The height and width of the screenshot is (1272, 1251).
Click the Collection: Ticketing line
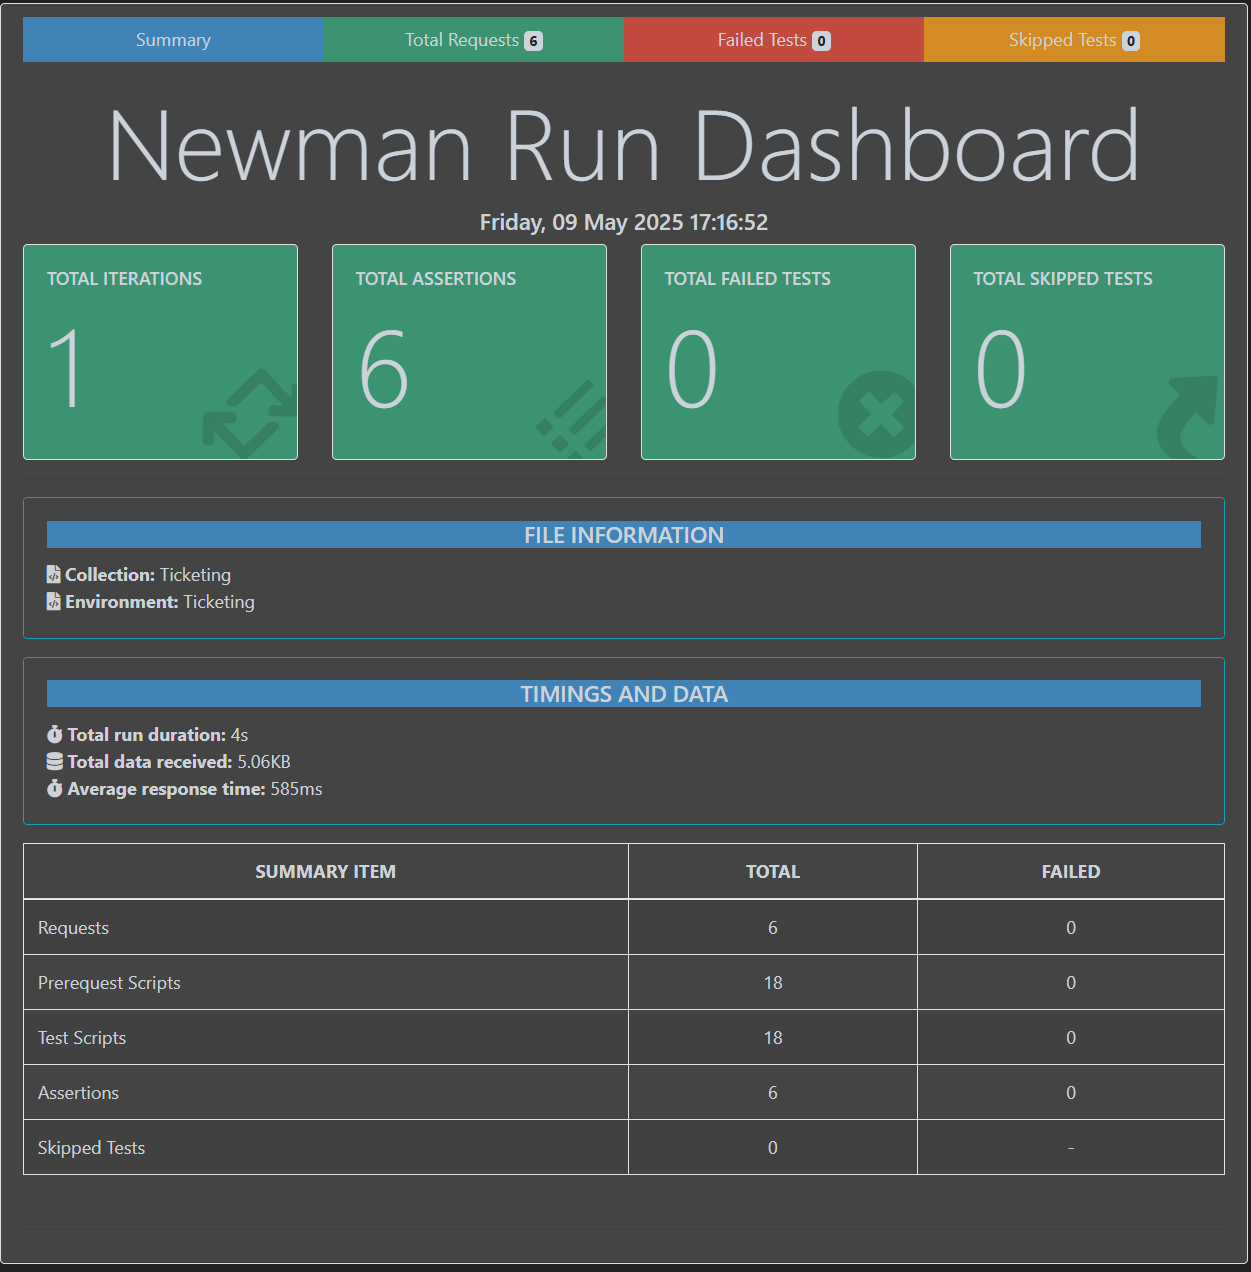[139, 575]
